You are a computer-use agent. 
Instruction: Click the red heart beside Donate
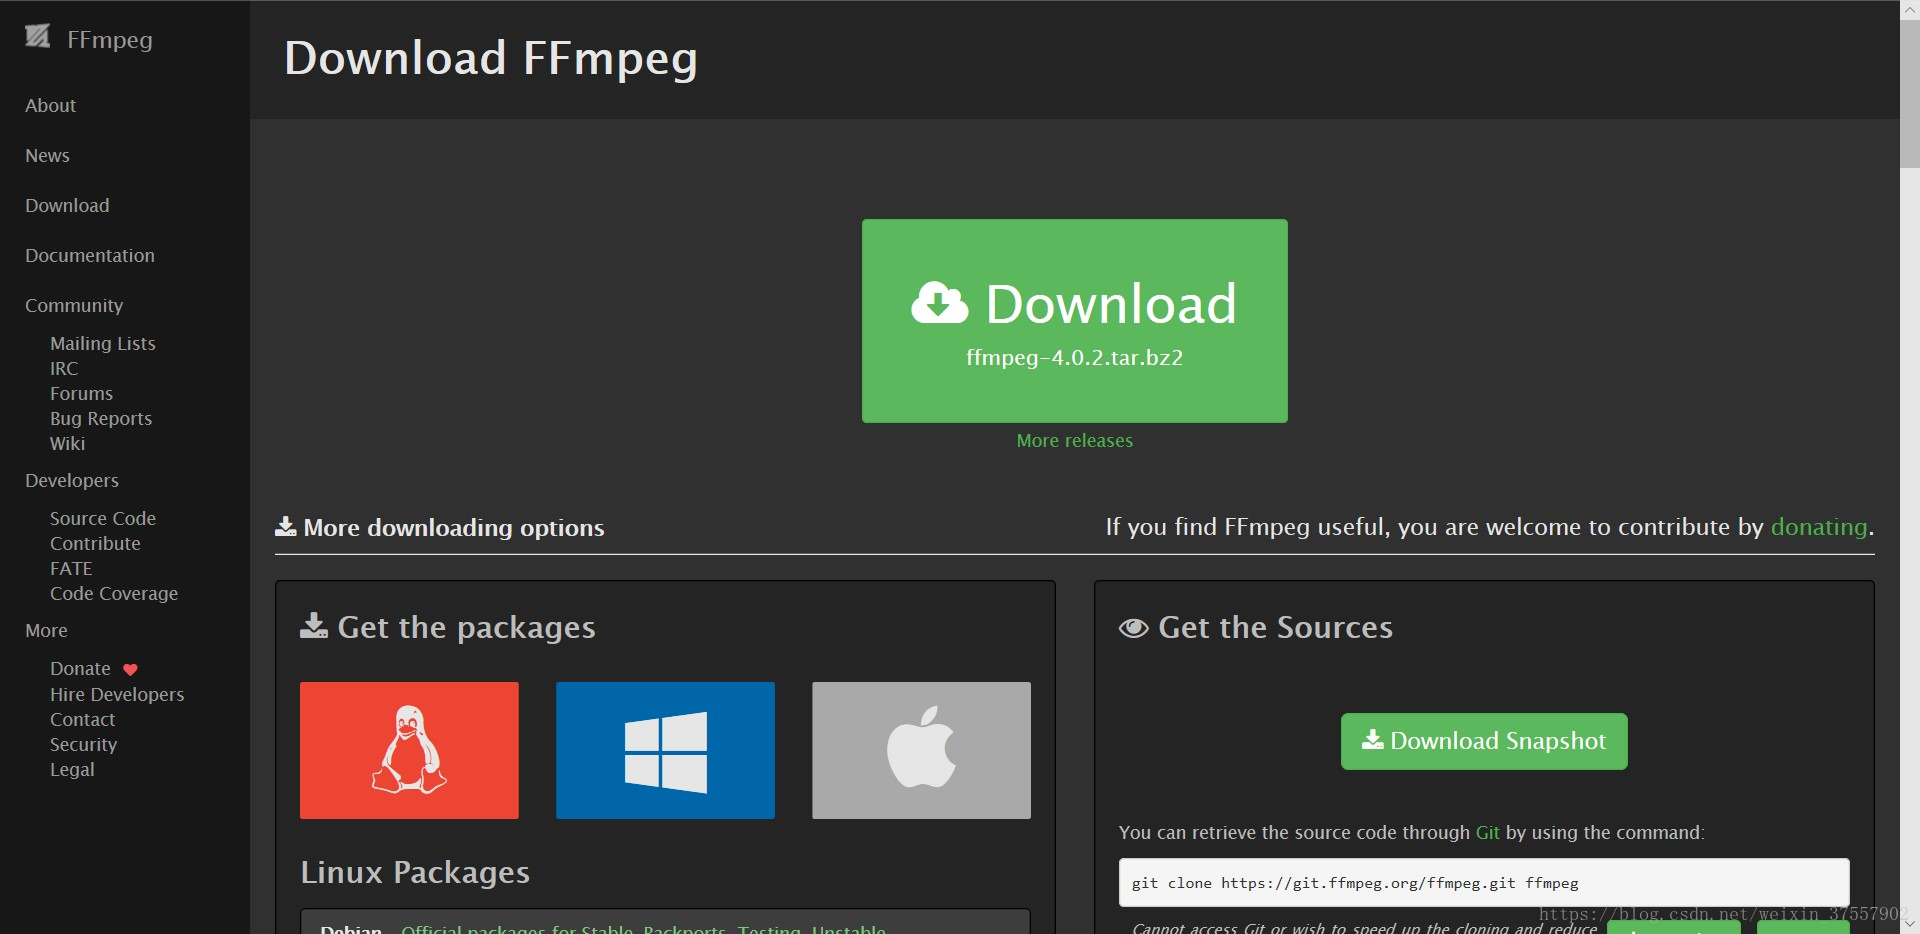(x=130, y=670)
